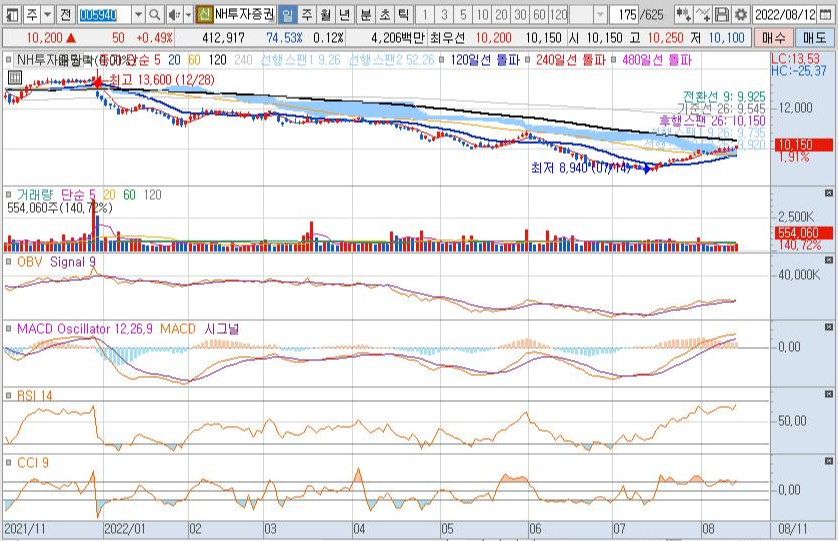Click the bar count field showing 175
The image size is (838, 541).
pos(625,14)
